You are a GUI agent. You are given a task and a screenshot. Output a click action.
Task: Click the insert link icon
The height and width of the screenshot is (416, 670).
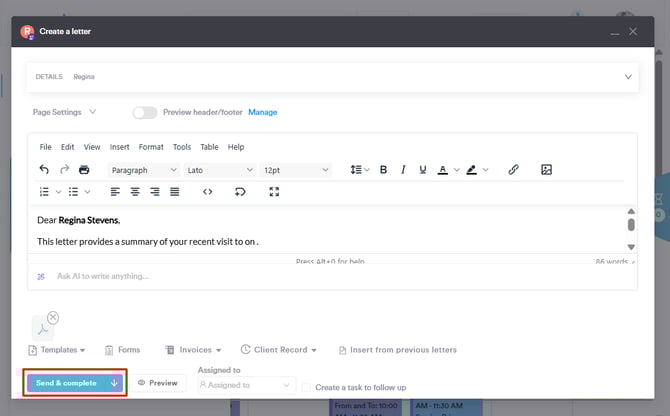(x=513, y=170)
